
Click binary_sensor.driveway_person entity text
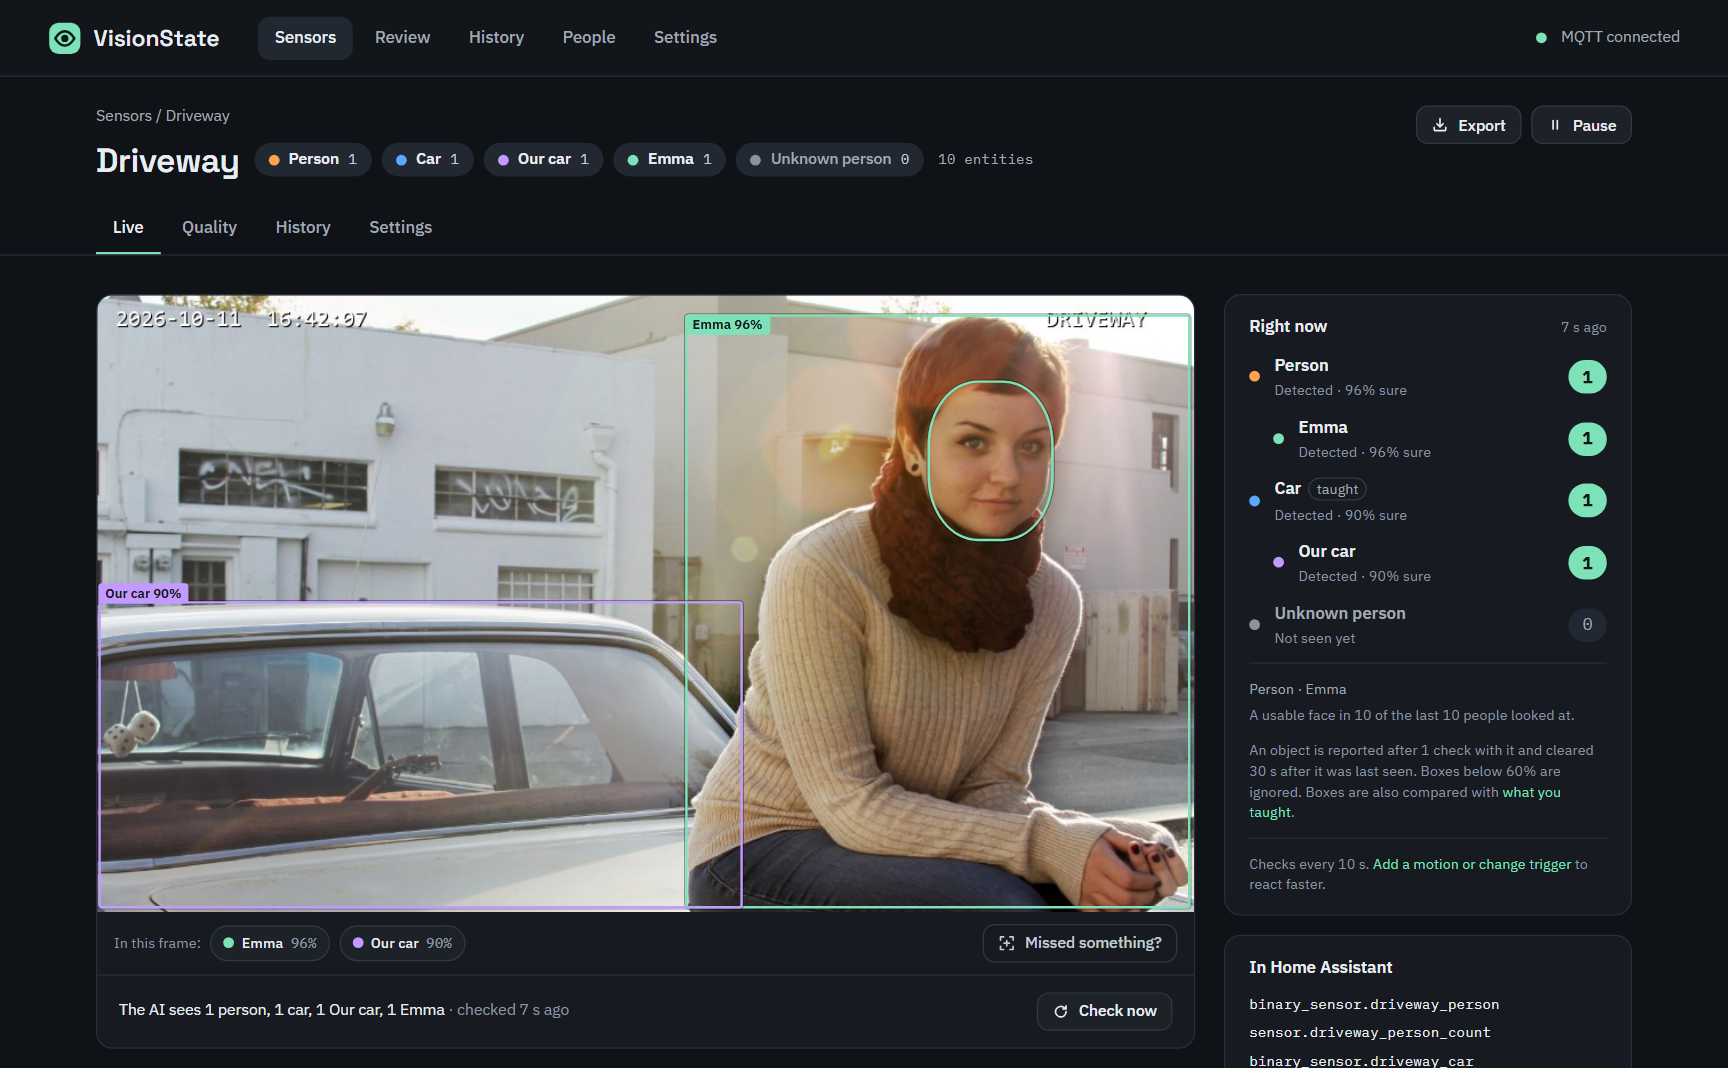coord(1374,1004)
